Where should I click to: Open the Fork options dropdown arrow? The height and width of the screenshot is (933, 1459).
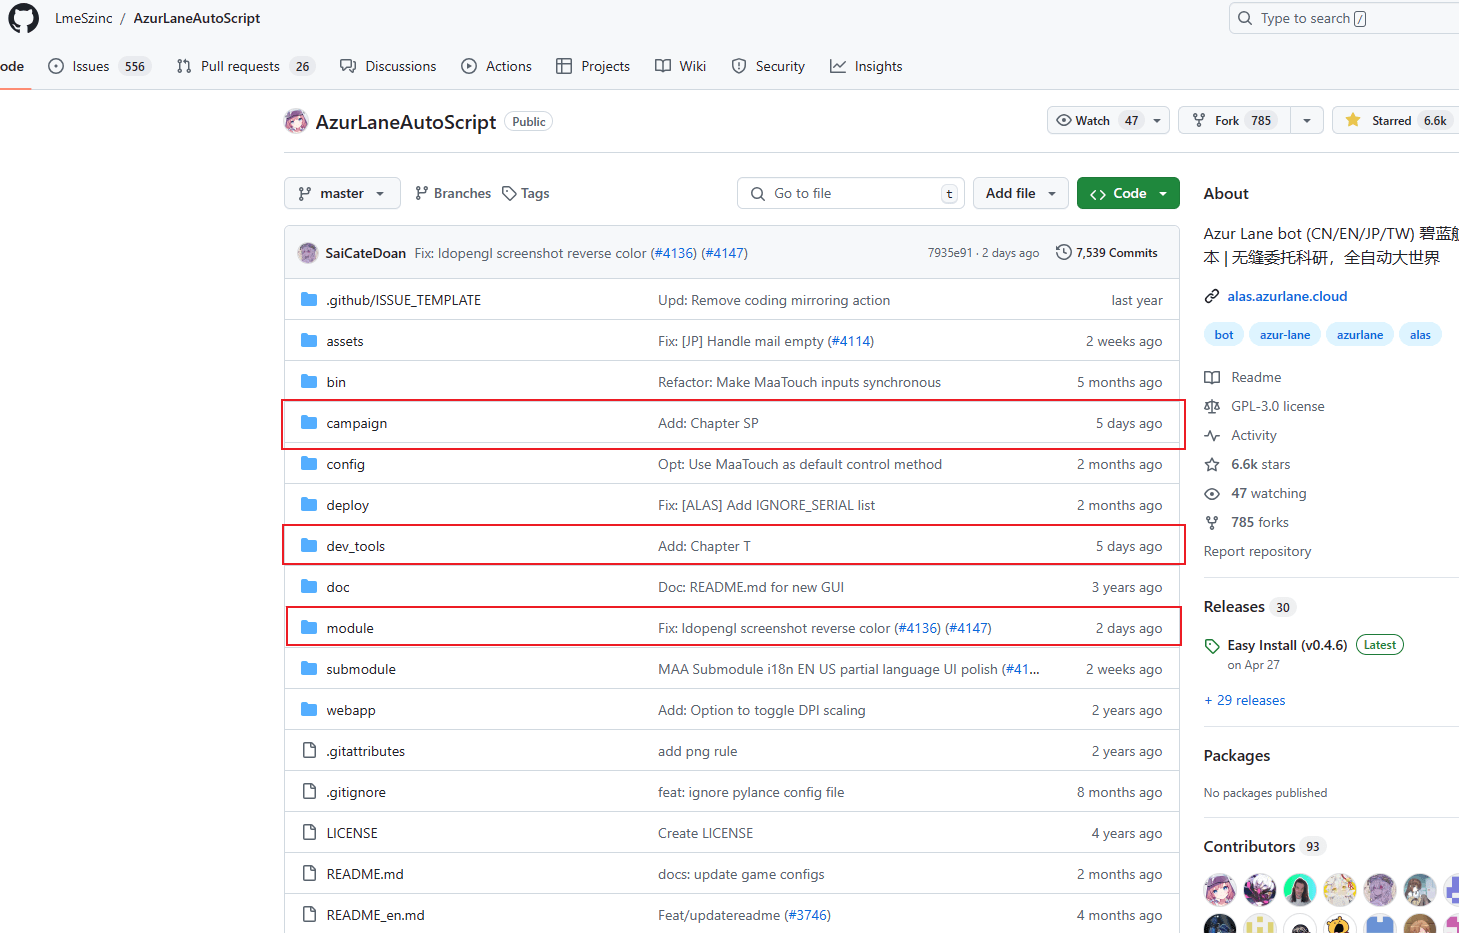click(x=1307, y=120)
